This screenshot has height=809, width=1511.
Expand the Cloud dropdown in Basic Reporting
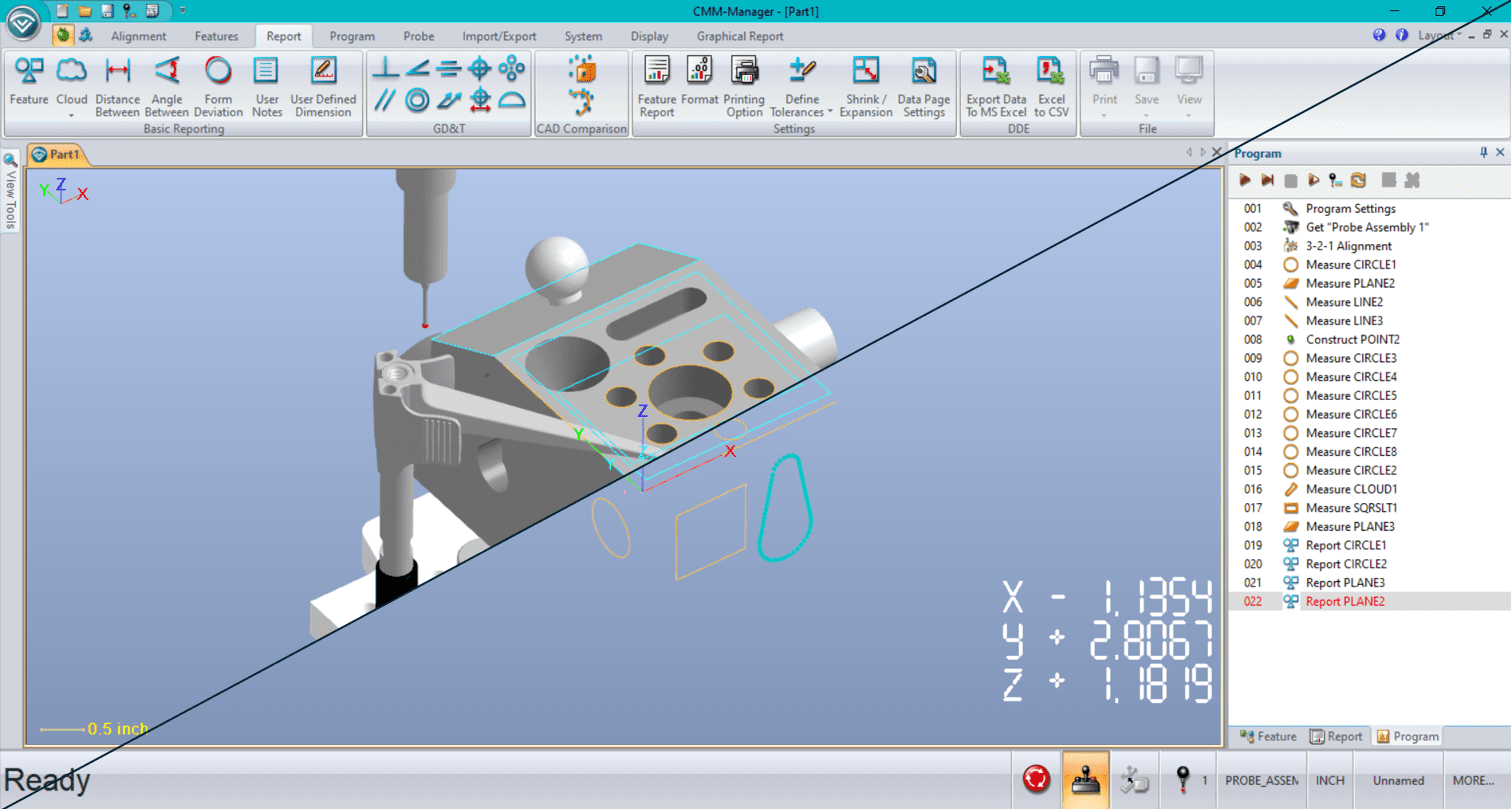(72, 114)
